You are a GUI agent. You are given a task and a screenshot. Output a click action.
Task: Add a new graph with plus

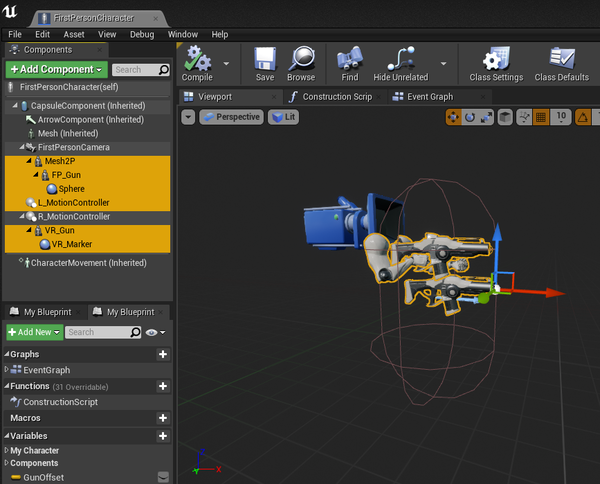[x=163, y=354]
